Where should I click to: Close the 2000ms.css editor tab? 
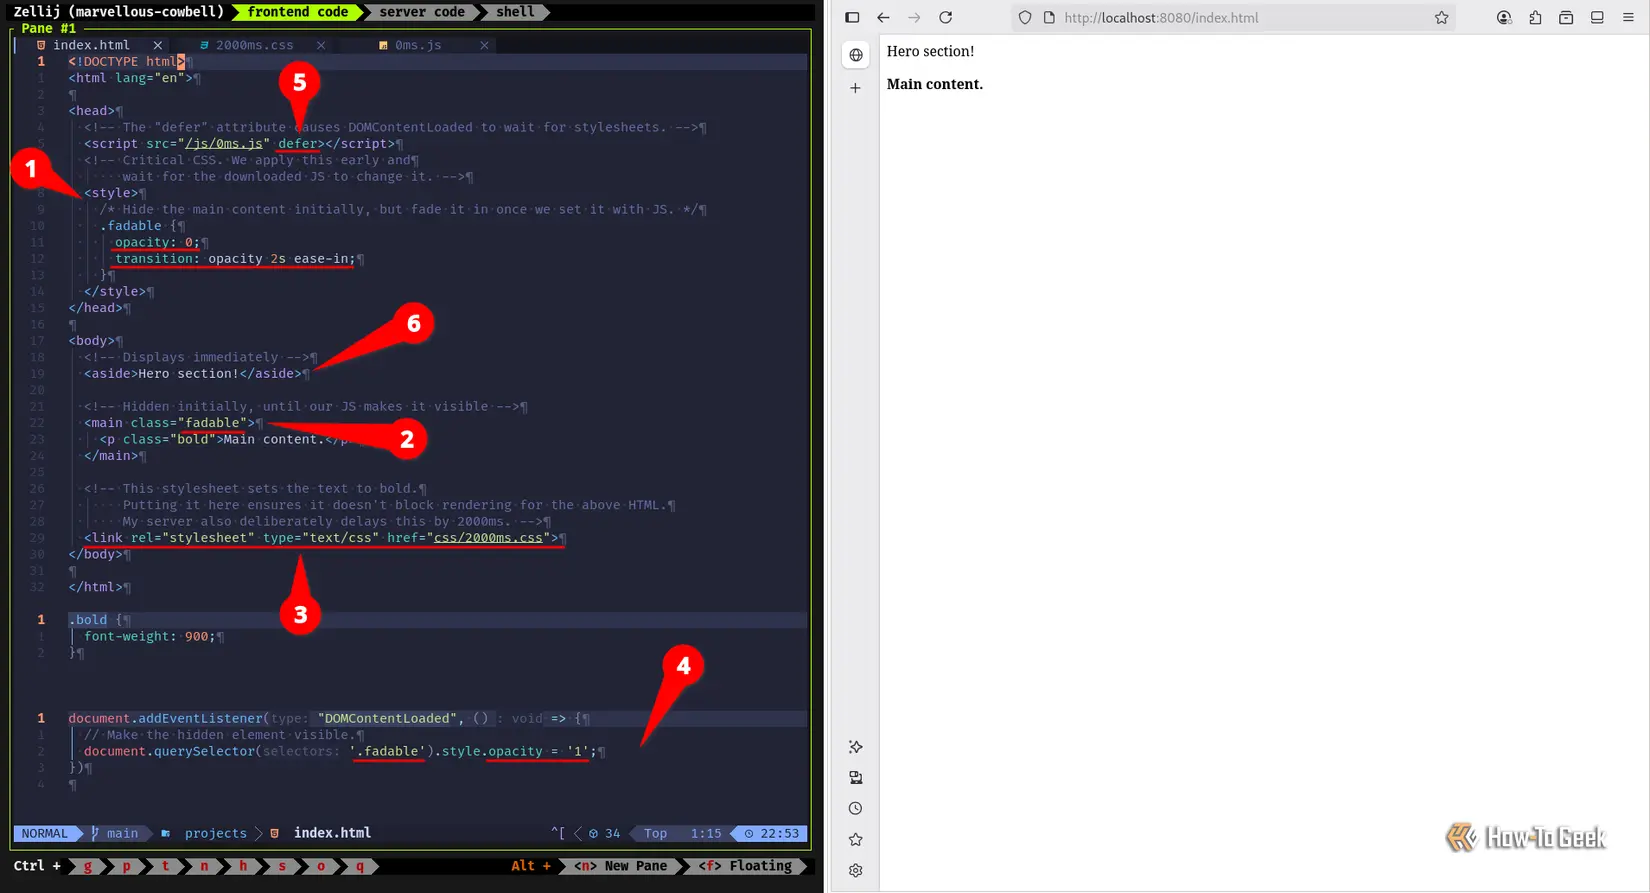point(321,45)
